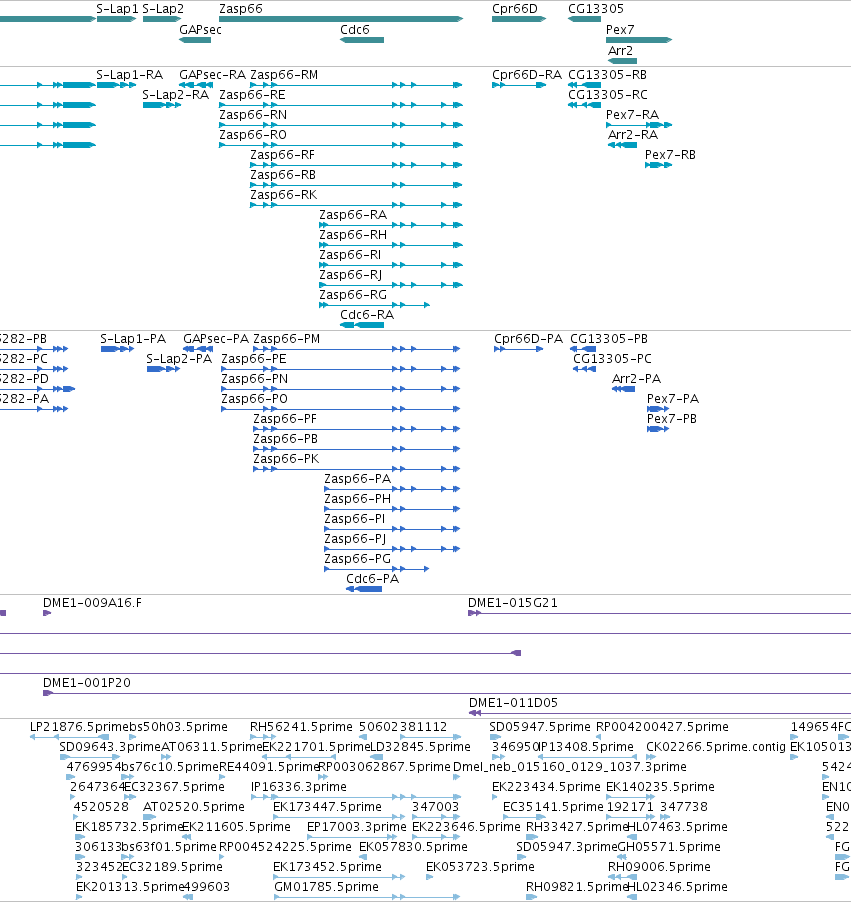Open transcript Zasp66-RN
Screen dimensions: 851x902
(x=341, y=125)
